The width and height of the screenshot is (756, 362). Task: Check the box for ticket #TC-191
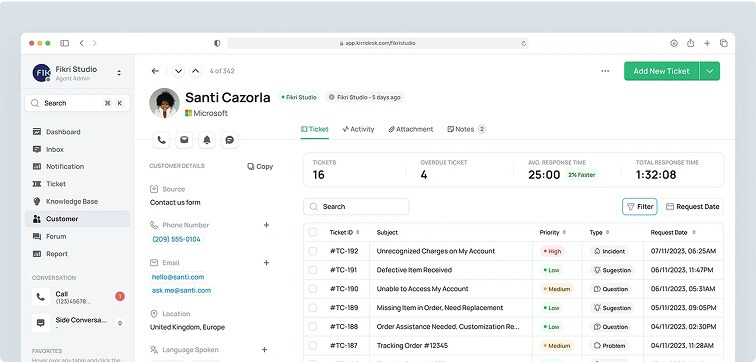tap(313, 270)
